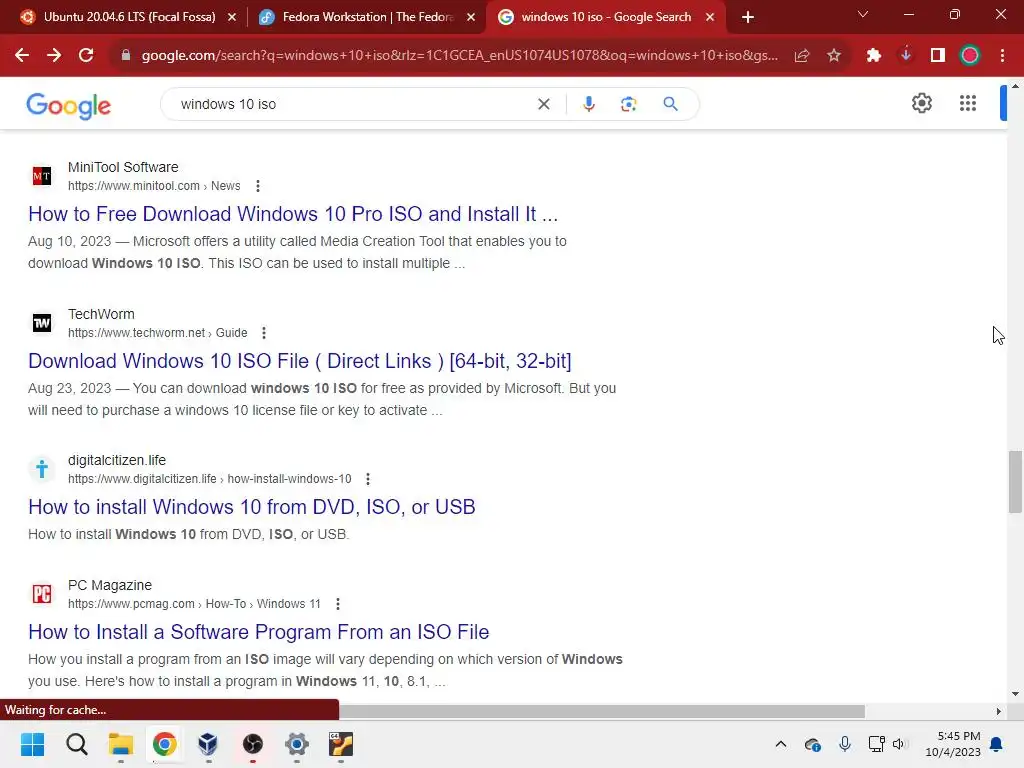Click the TechWorm favicon
The image size is (1024, 768).
42,323
